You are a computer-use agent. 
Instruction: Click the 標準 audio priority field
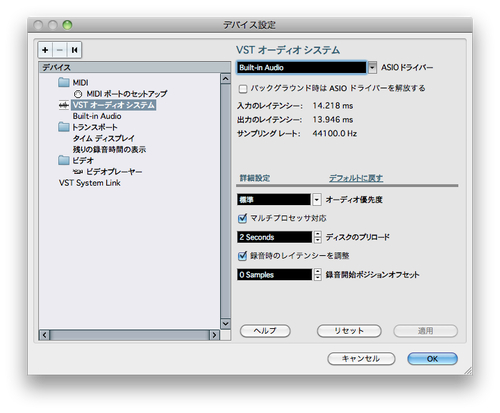tap(274, 200)
